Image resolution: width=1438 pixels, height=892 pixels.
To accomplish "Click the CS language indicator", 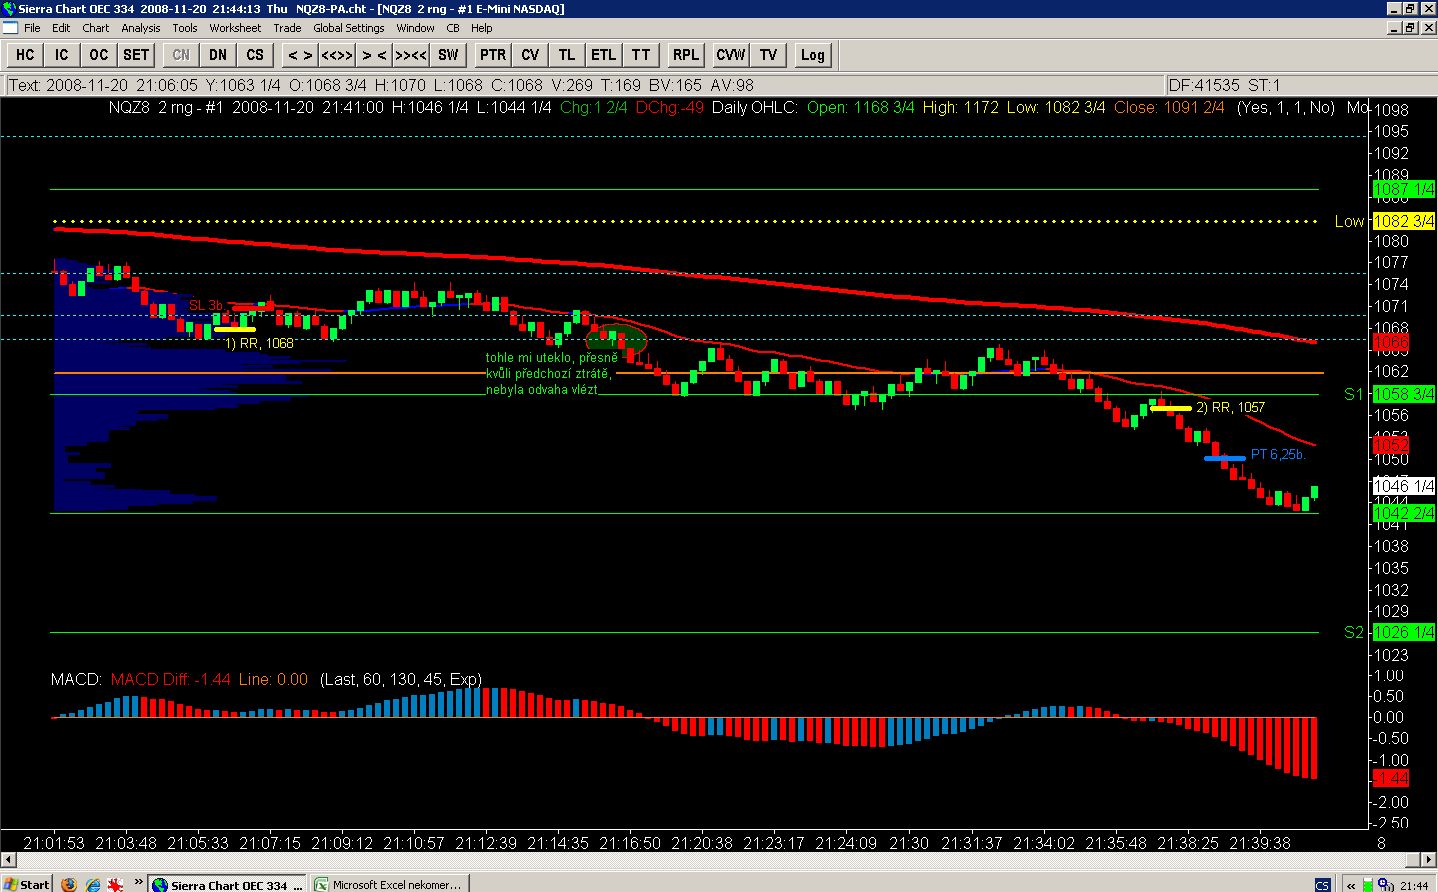I will (1323, 885).
